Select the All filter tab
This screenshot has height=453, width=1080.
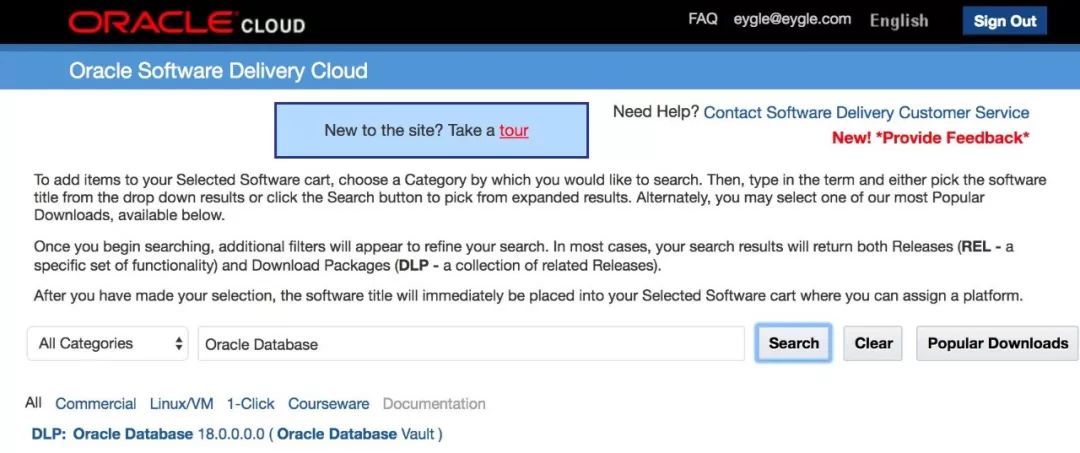point(34,403)
